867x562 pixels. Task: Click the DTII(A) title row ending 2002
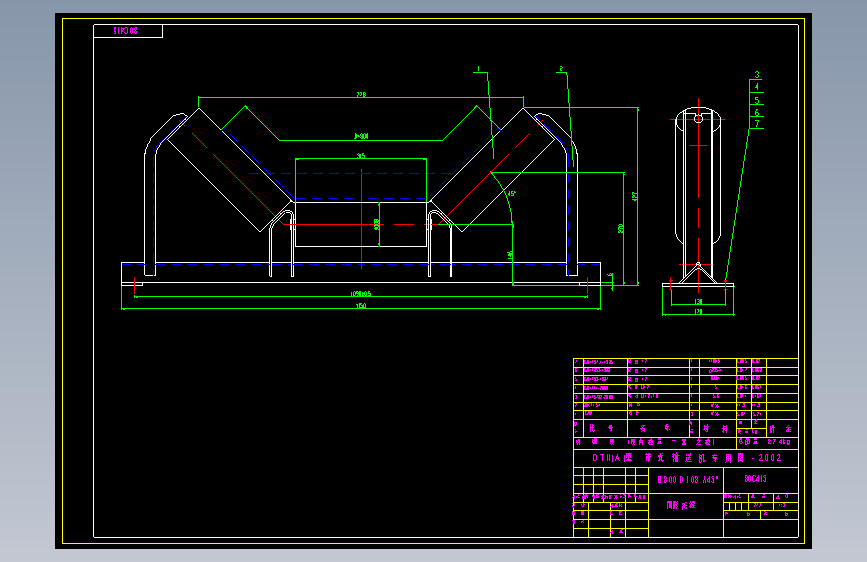tap(686, 458)
